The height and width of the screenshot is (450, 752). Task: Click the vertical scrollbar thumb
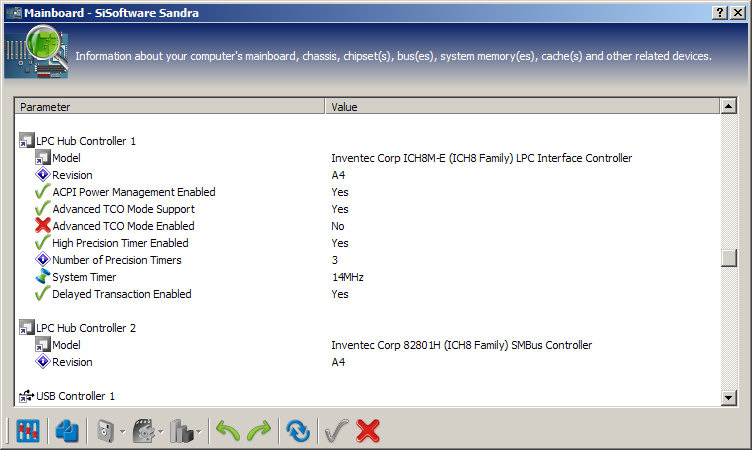click(728, 258)
